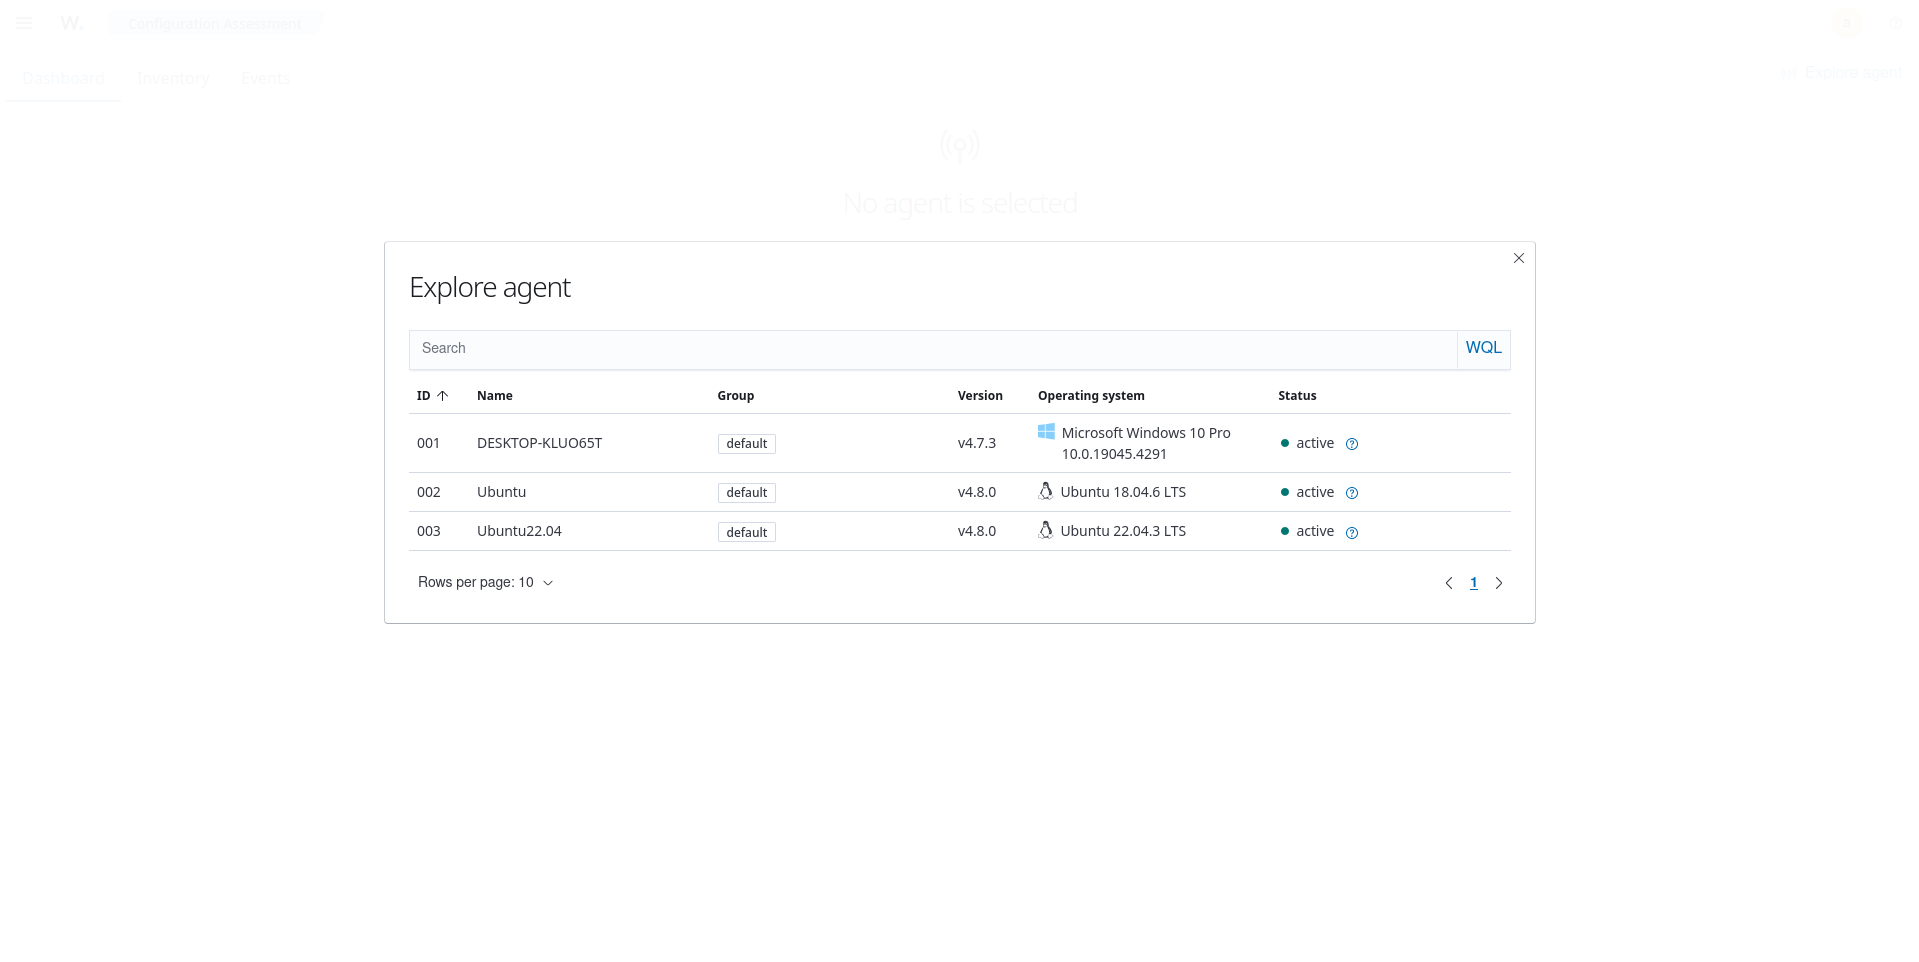Close the Explore agent dialog

(1518, 258)
